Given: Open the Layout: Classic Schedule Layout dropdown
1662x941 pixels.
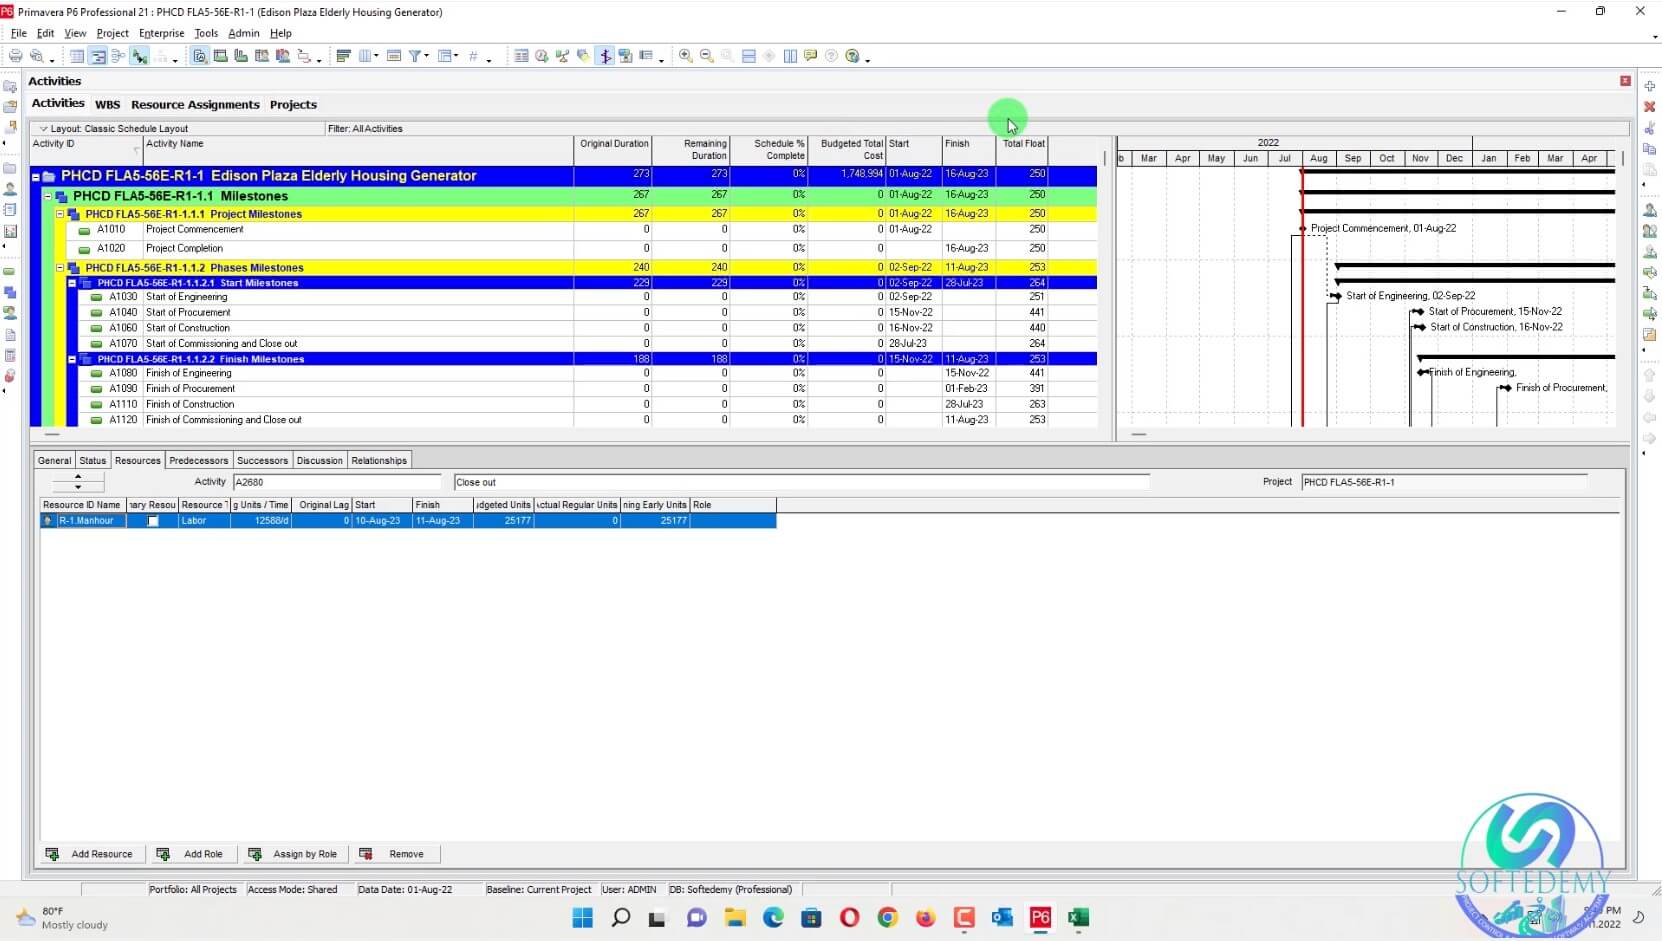Looking at the screenshot, I should click(44, 129).
